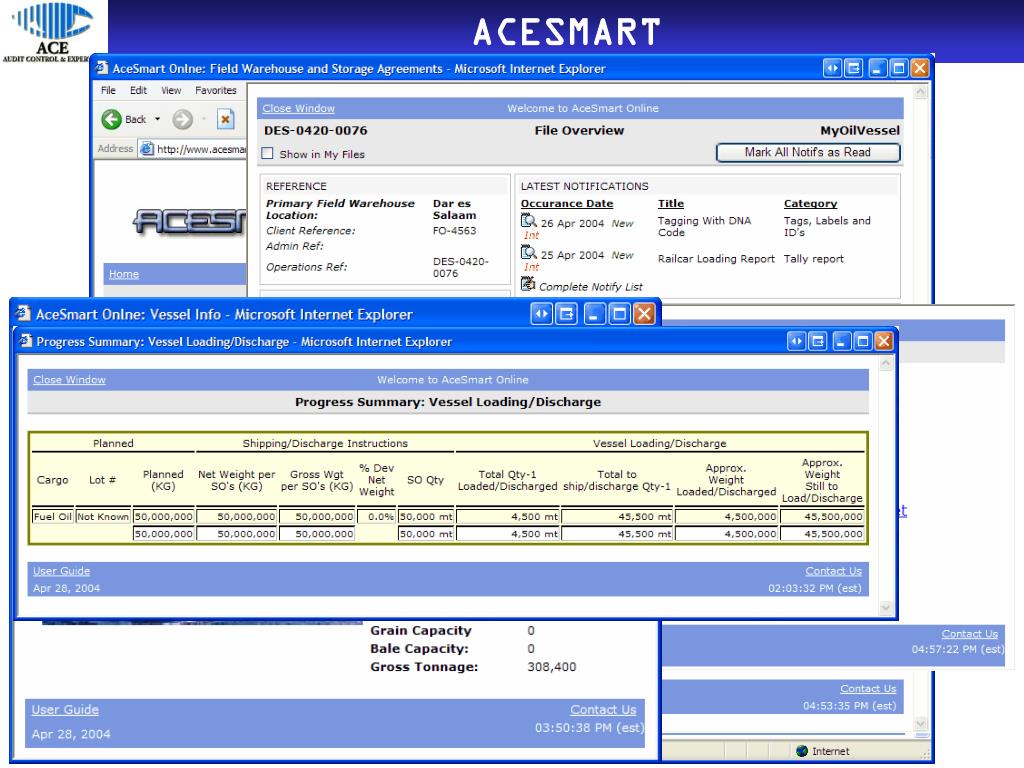Click Back arrow icon in Internet Explorer toolbar
Viewport: 1024px width, 768px height.
[x=112, y=119]
